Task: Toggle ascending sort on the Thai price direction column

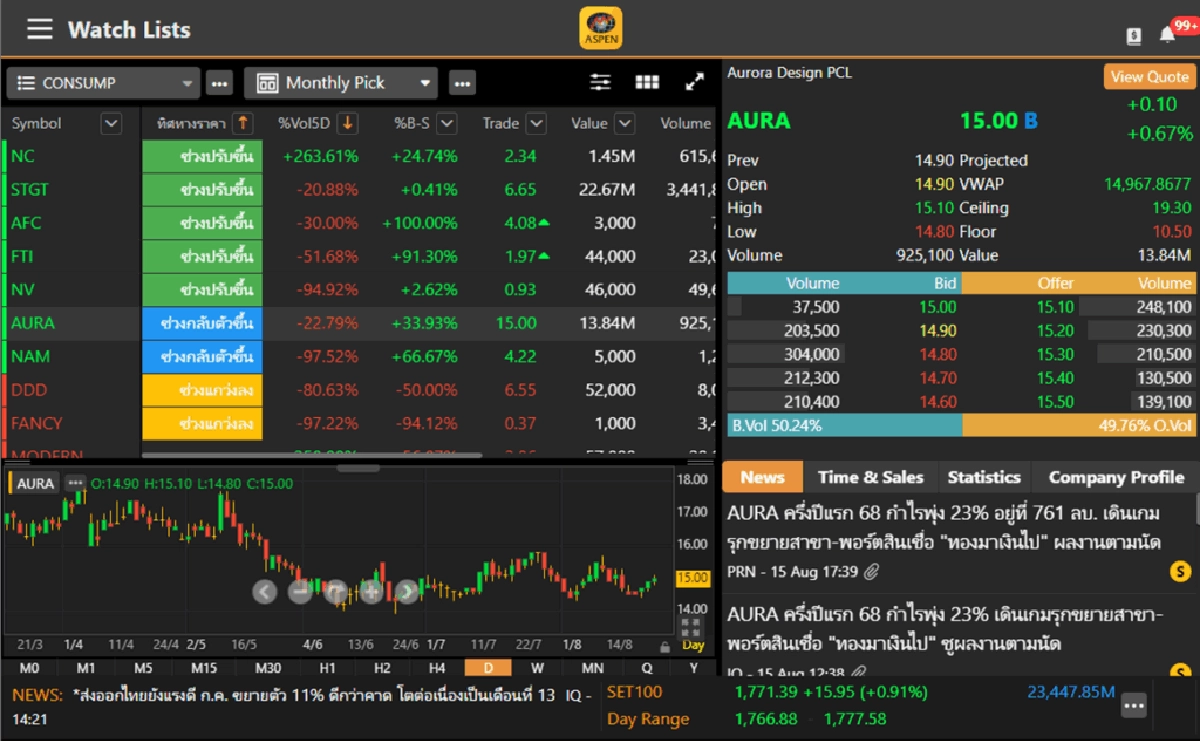Action: [242, 123]
